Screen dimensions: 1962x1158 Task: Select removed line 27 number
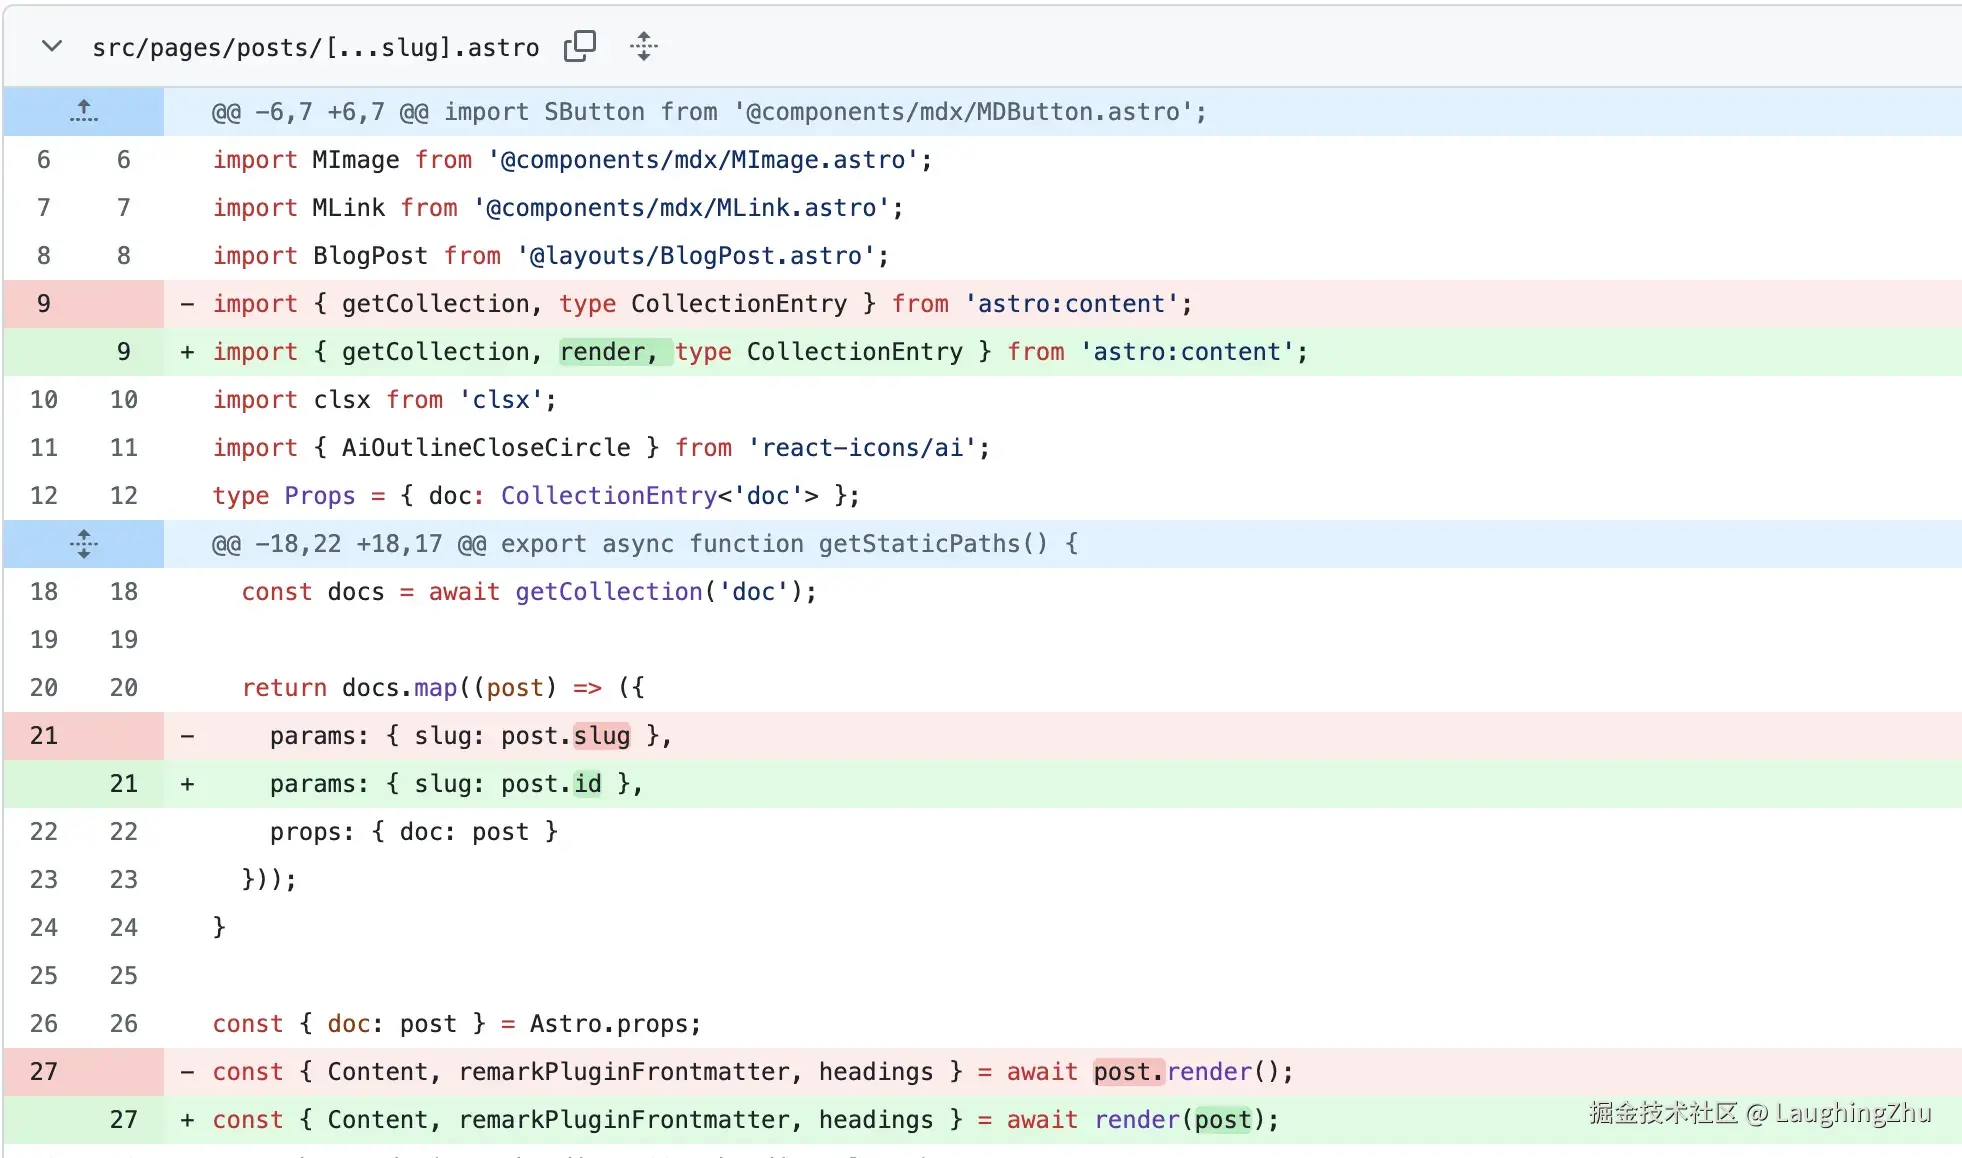click(x=43, y=1071)
